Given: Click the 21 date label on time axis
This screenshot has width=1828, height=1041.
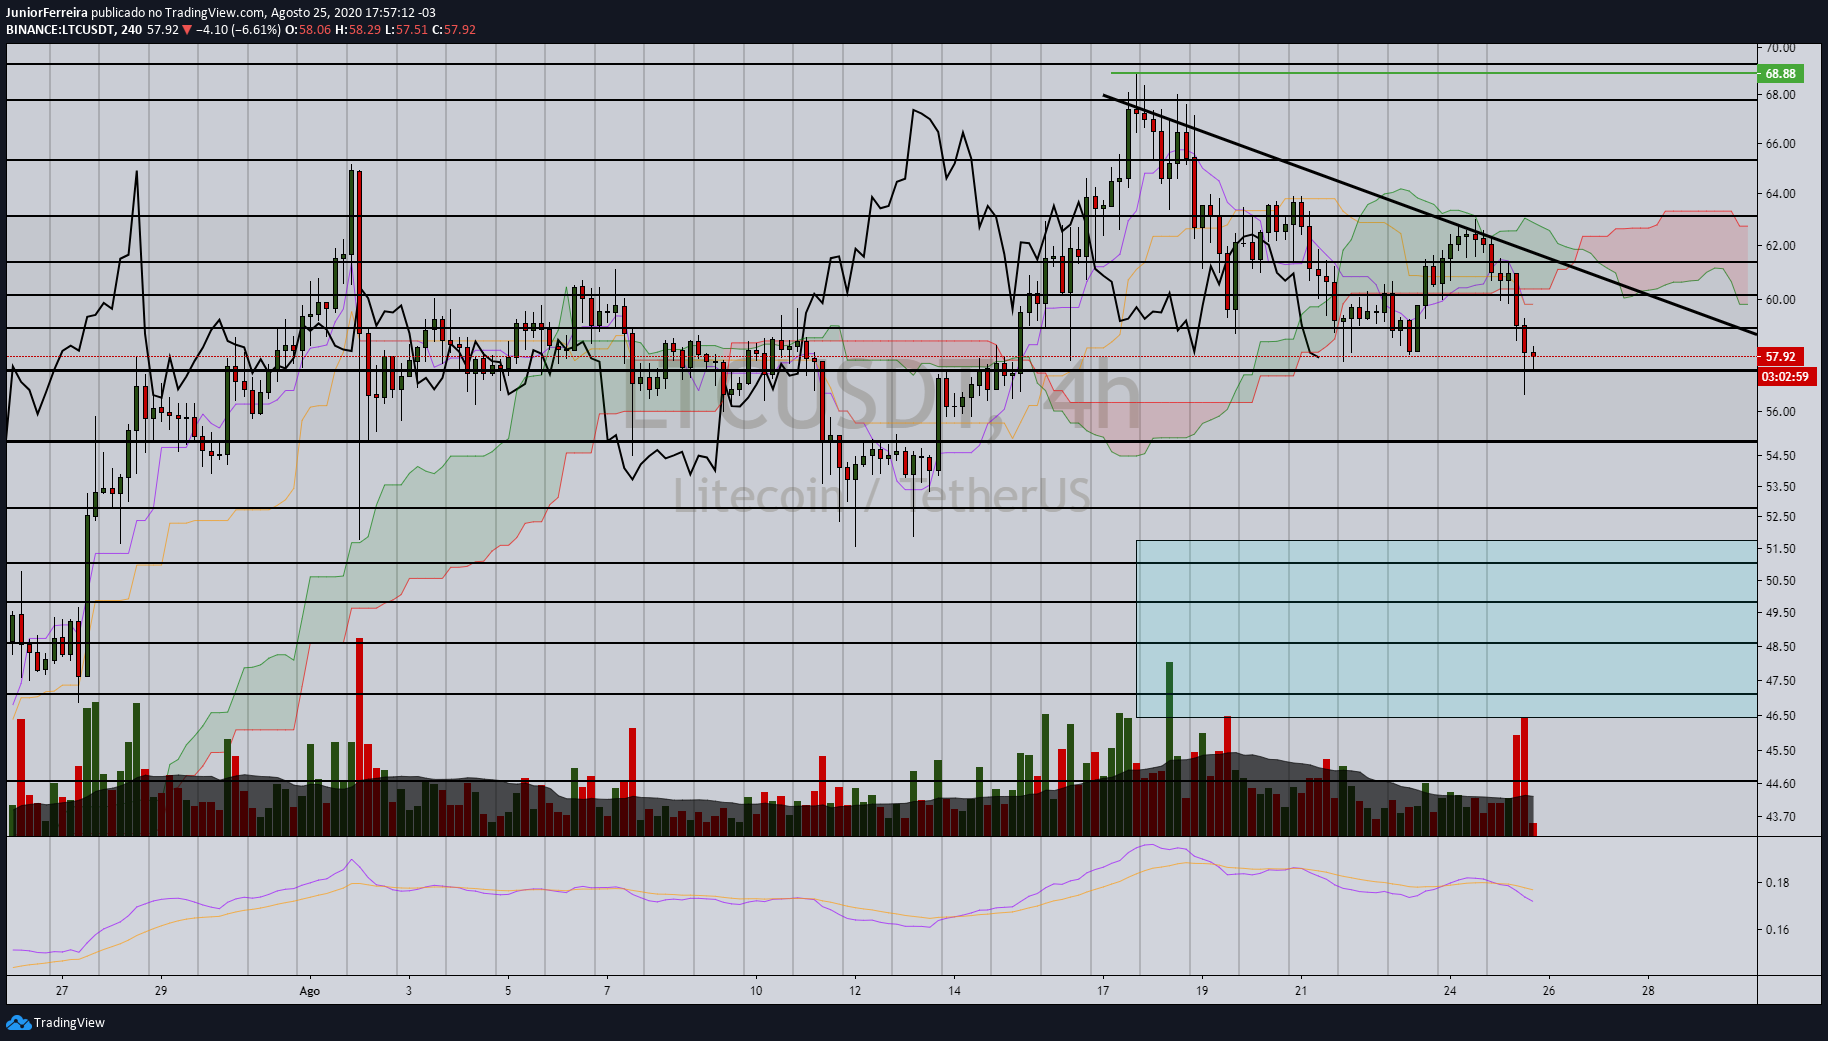Looking at the screenshot, I should point(1301,991).
